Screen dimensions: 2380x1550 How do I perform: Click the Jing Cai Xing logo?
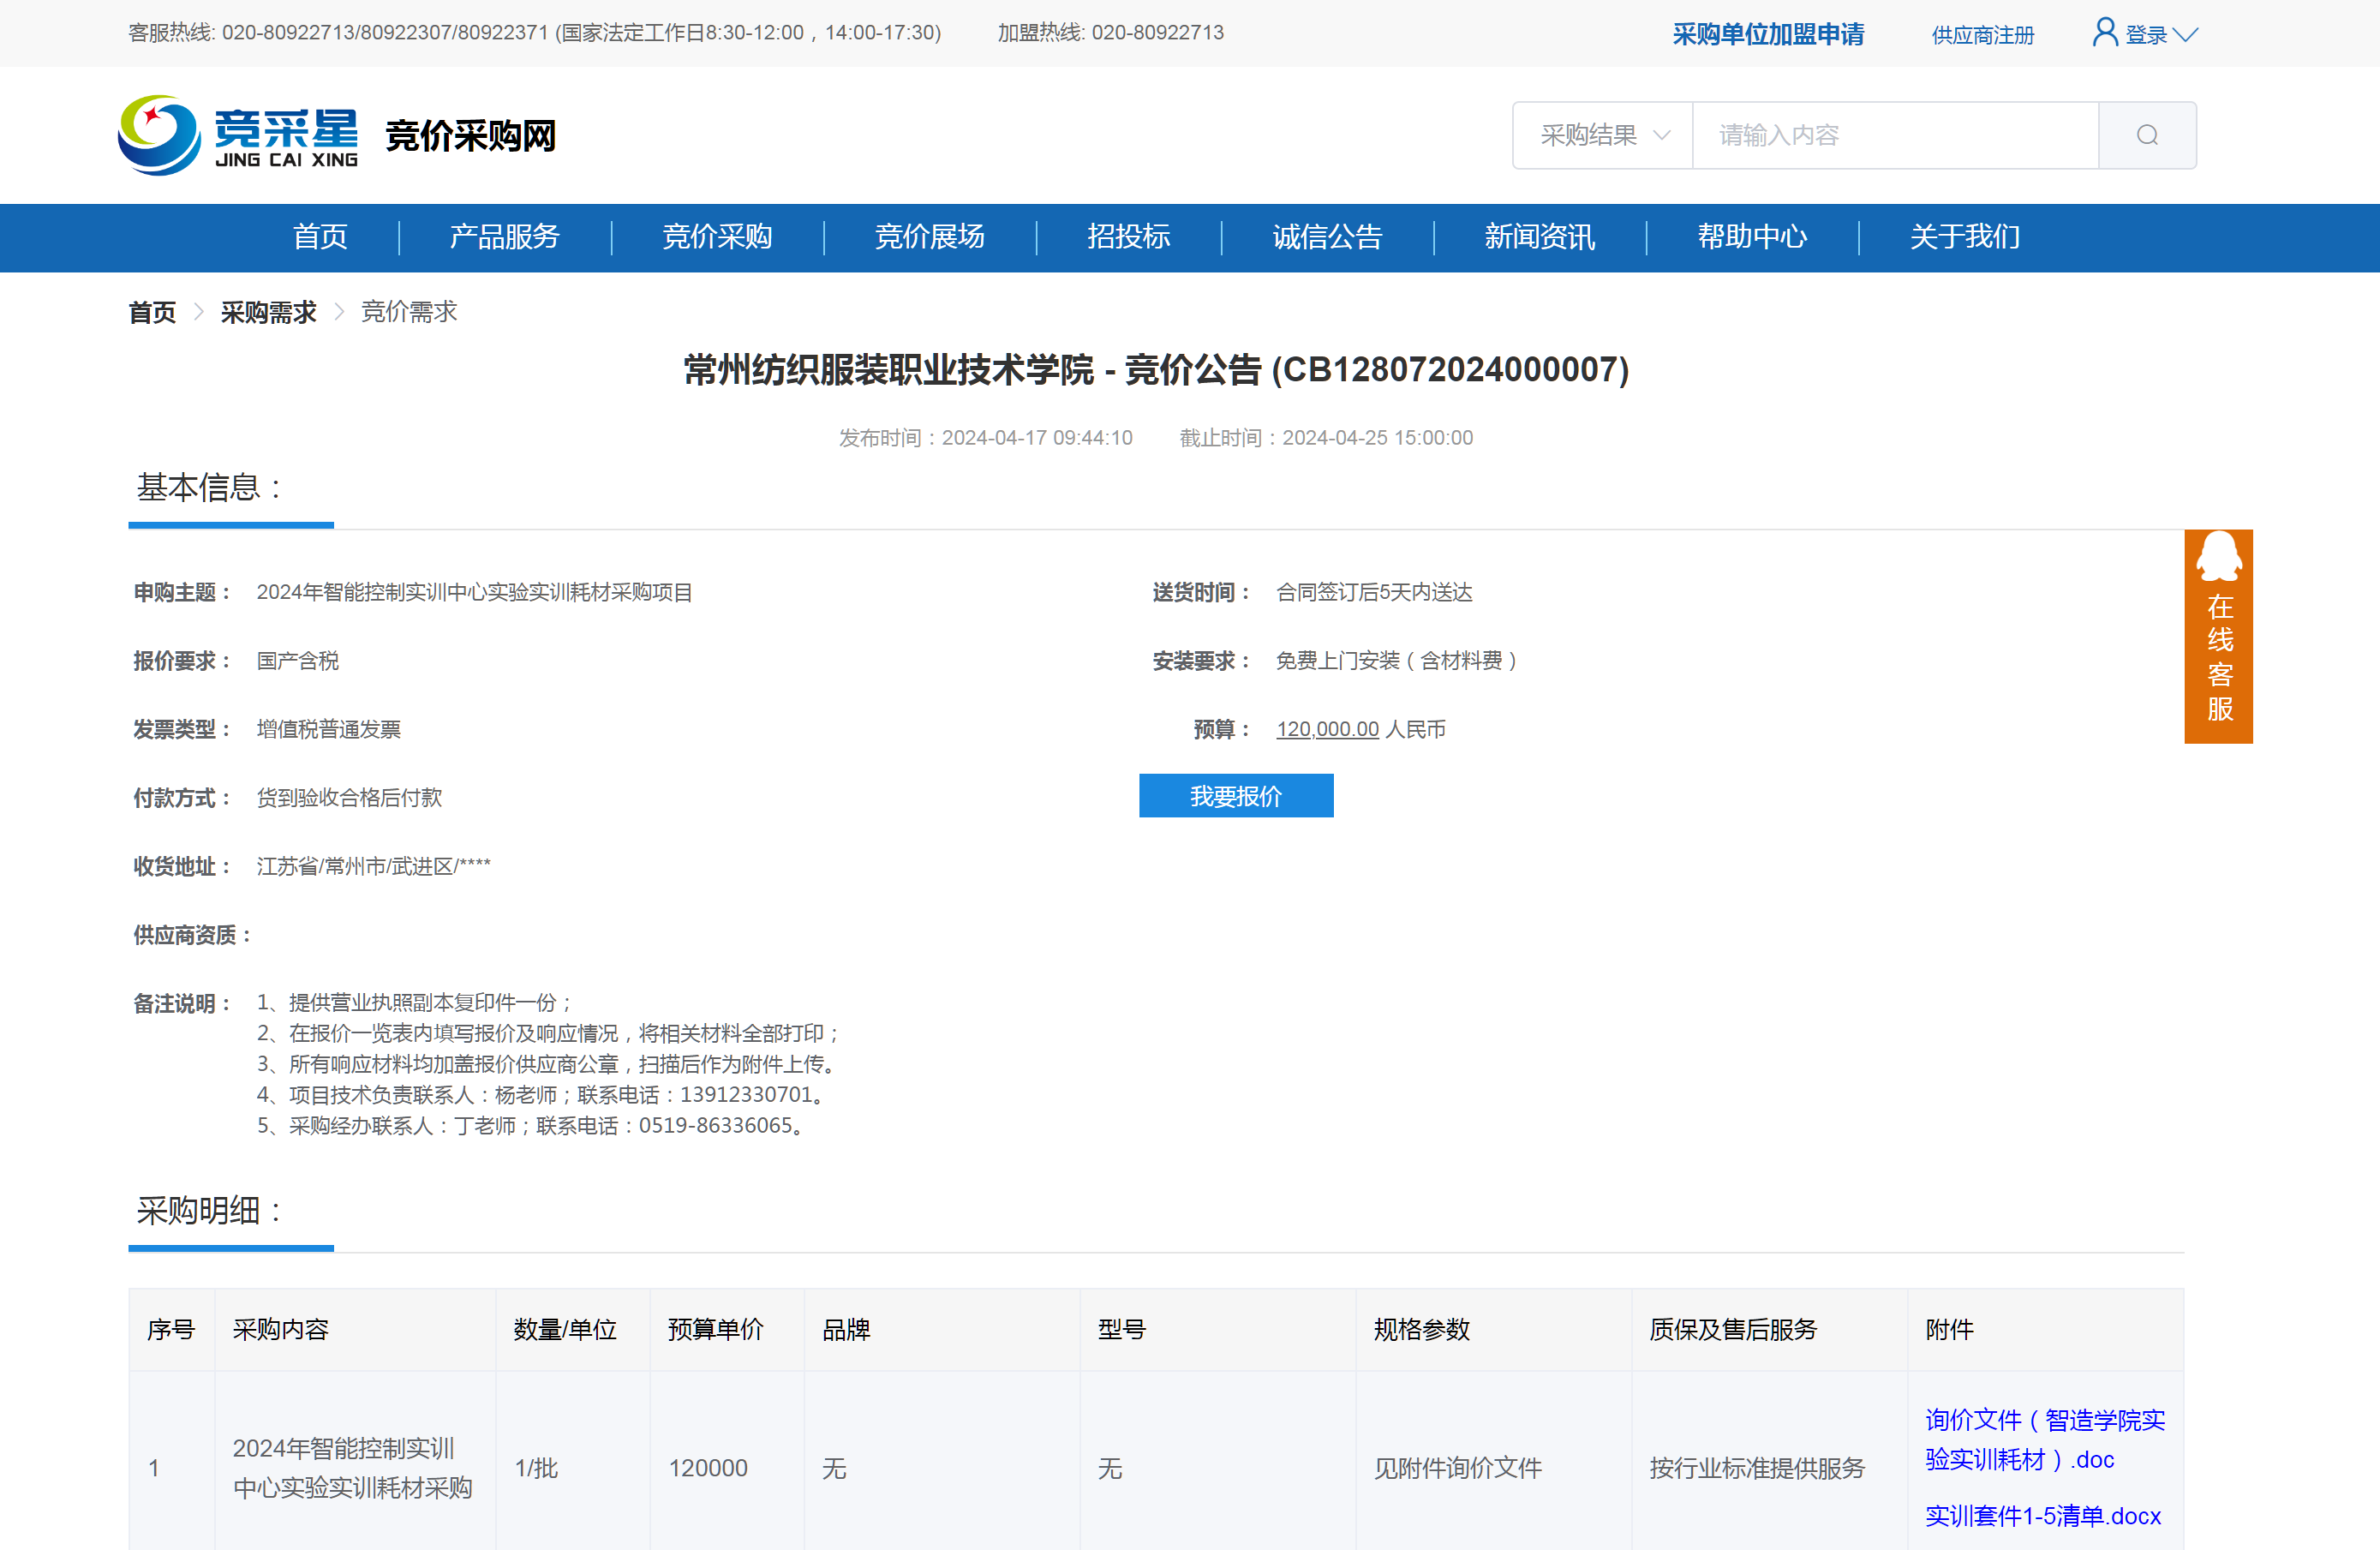[238, 135]
